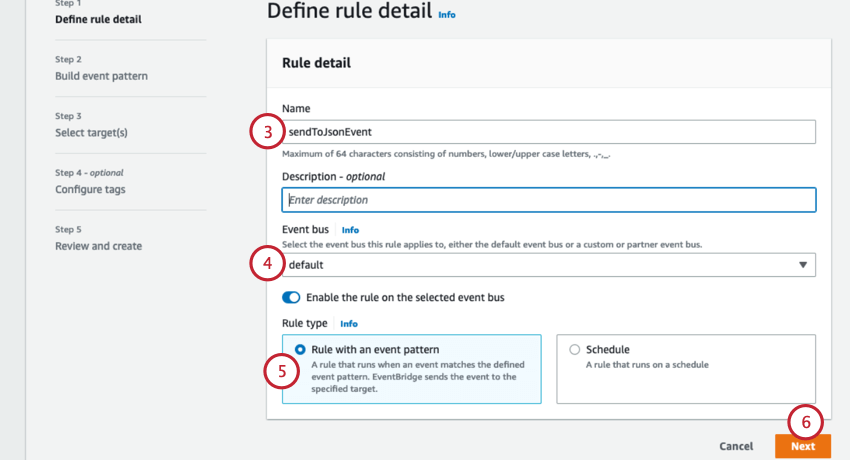Click the Cancel button
Screen dimensions: 850x460
736,446
